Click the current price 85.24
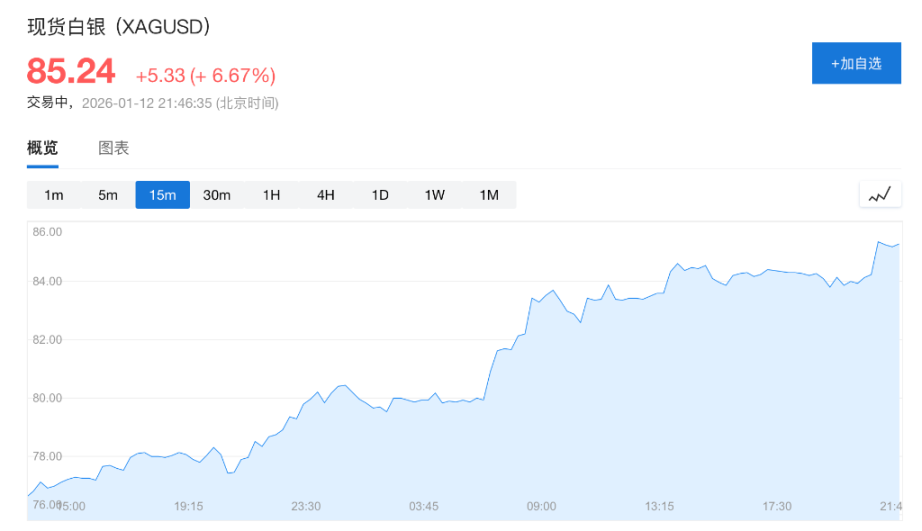This screenshot has height=531, width=922. coord(71,71)
